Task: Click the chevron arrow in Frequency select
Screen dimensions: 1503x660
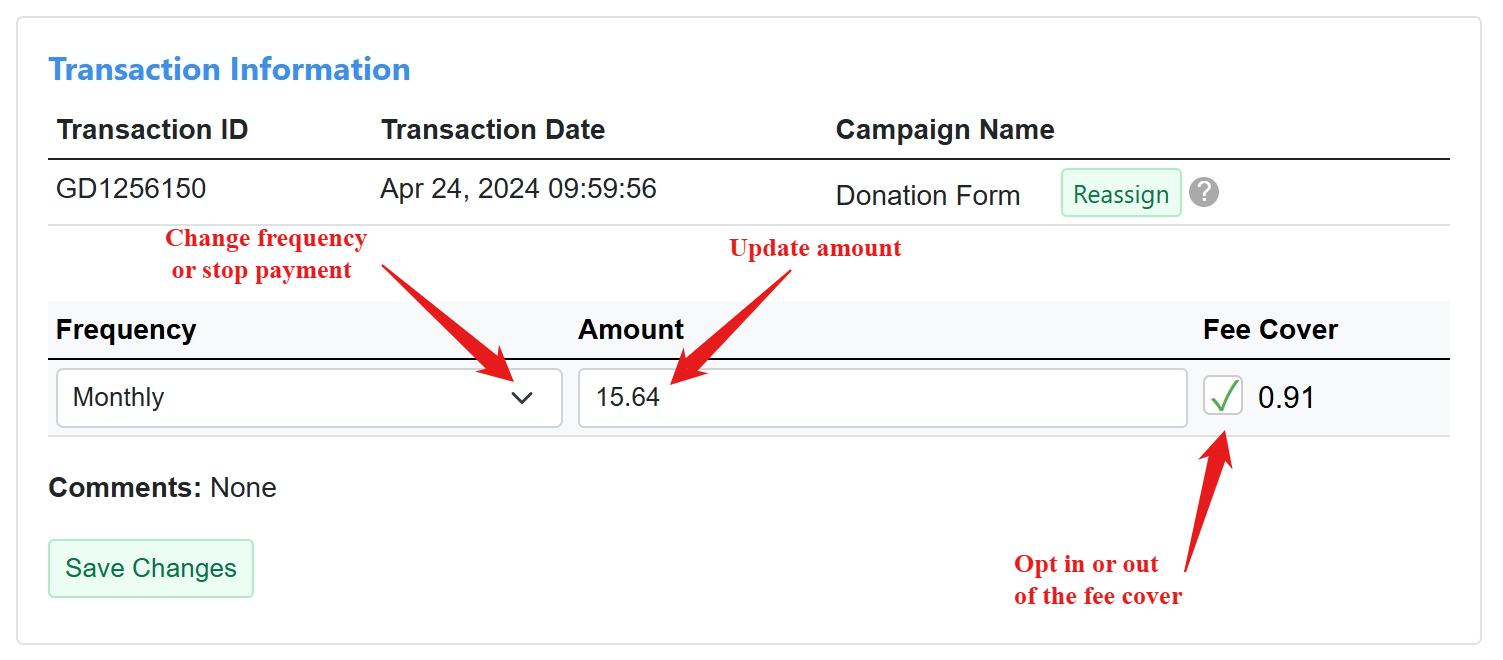Action: [x=522, y=398]
